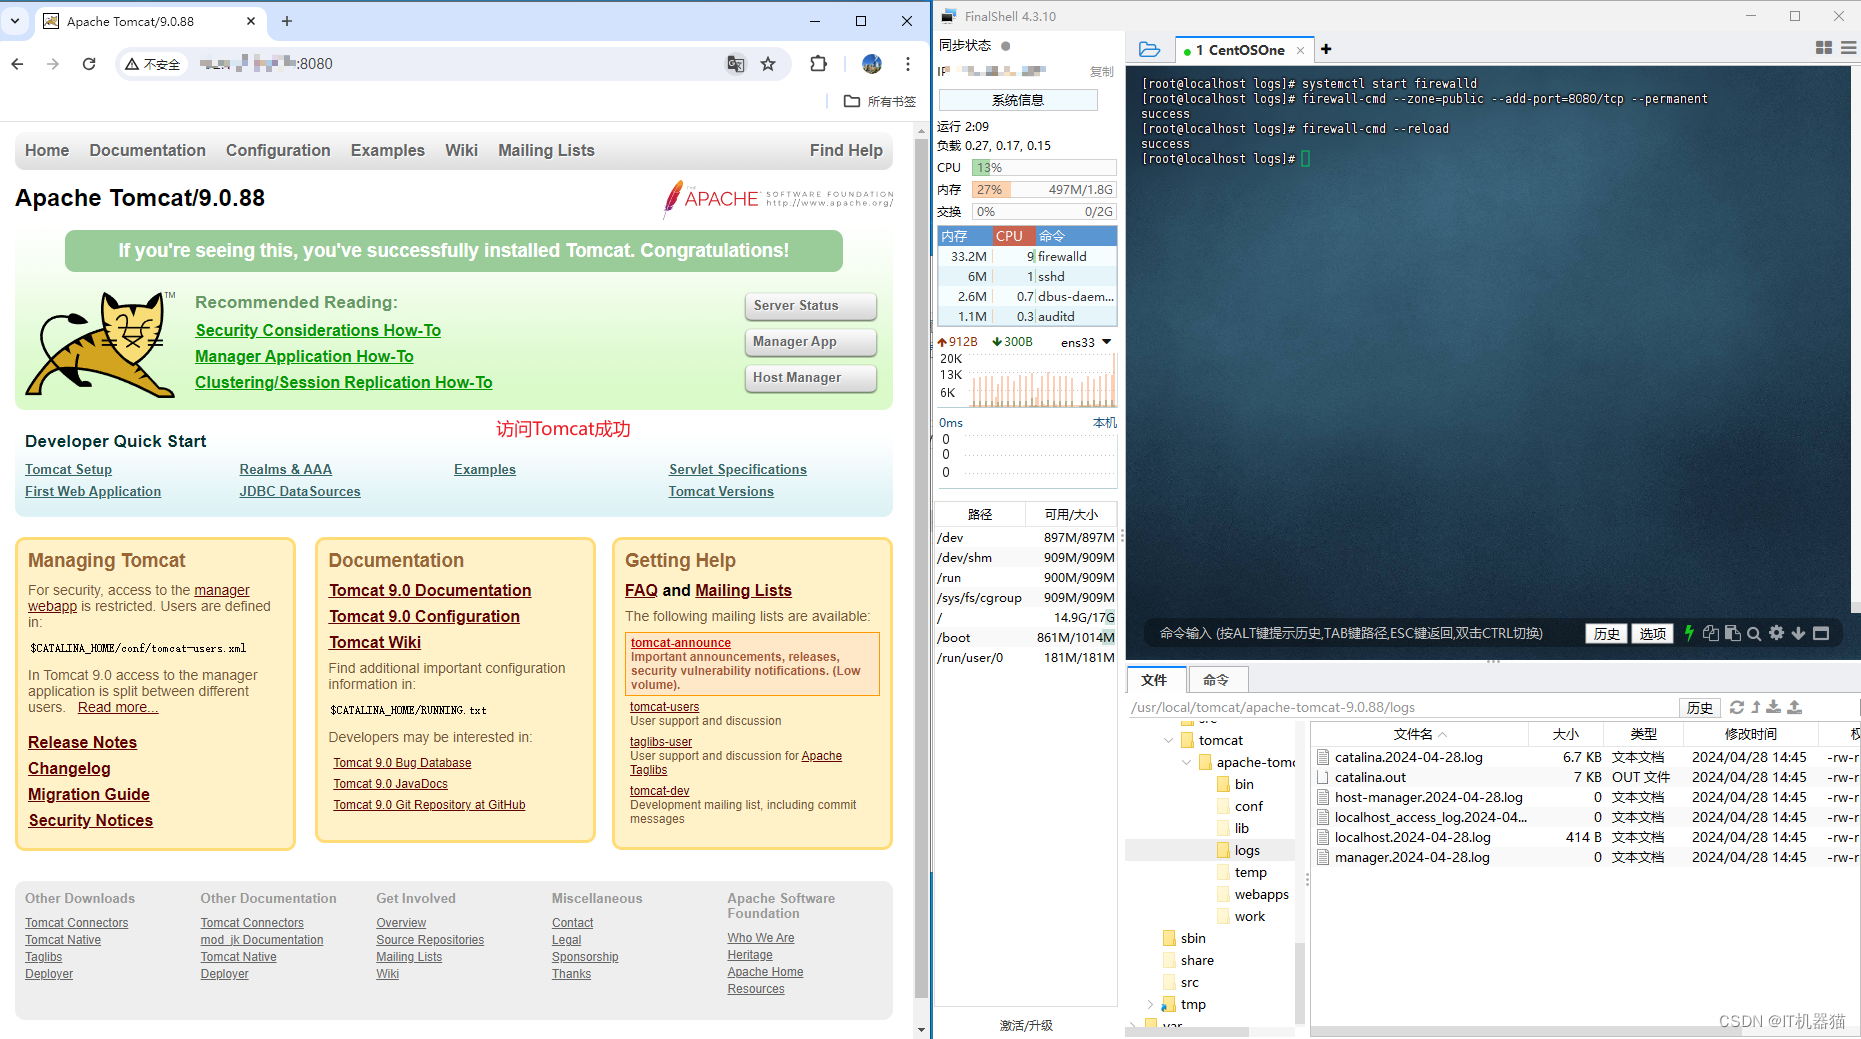This screenshot has width=1861, height=1039.
Task: Select catalina.out file
Action: pos(1584,777)
